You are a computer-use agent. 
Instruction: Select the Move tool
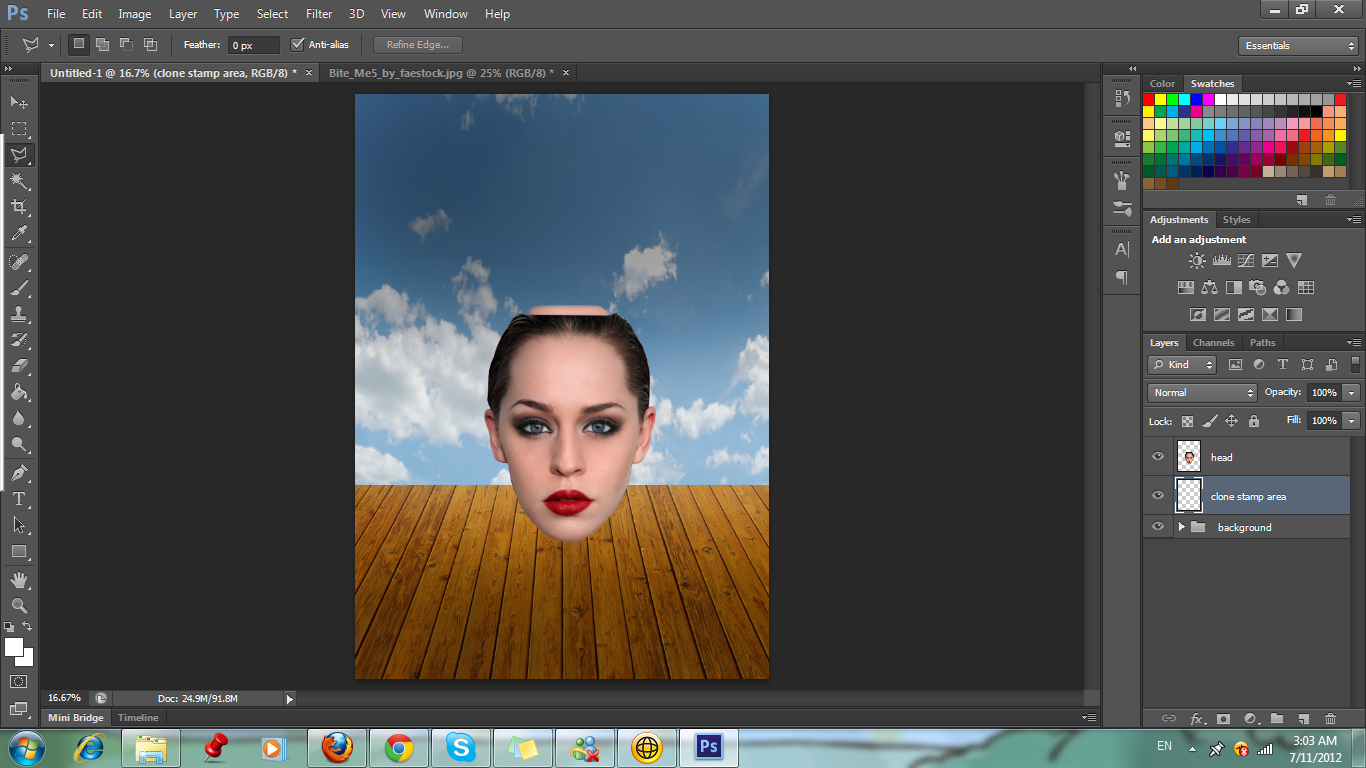tap(20, 103)
